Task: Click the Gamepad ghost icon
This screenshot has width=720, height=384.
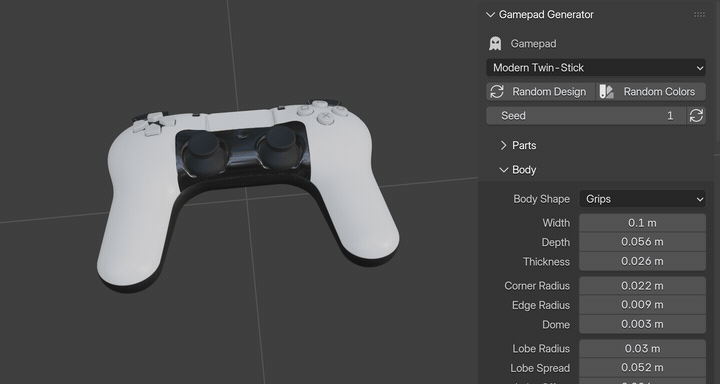Action: click(495, 44)
